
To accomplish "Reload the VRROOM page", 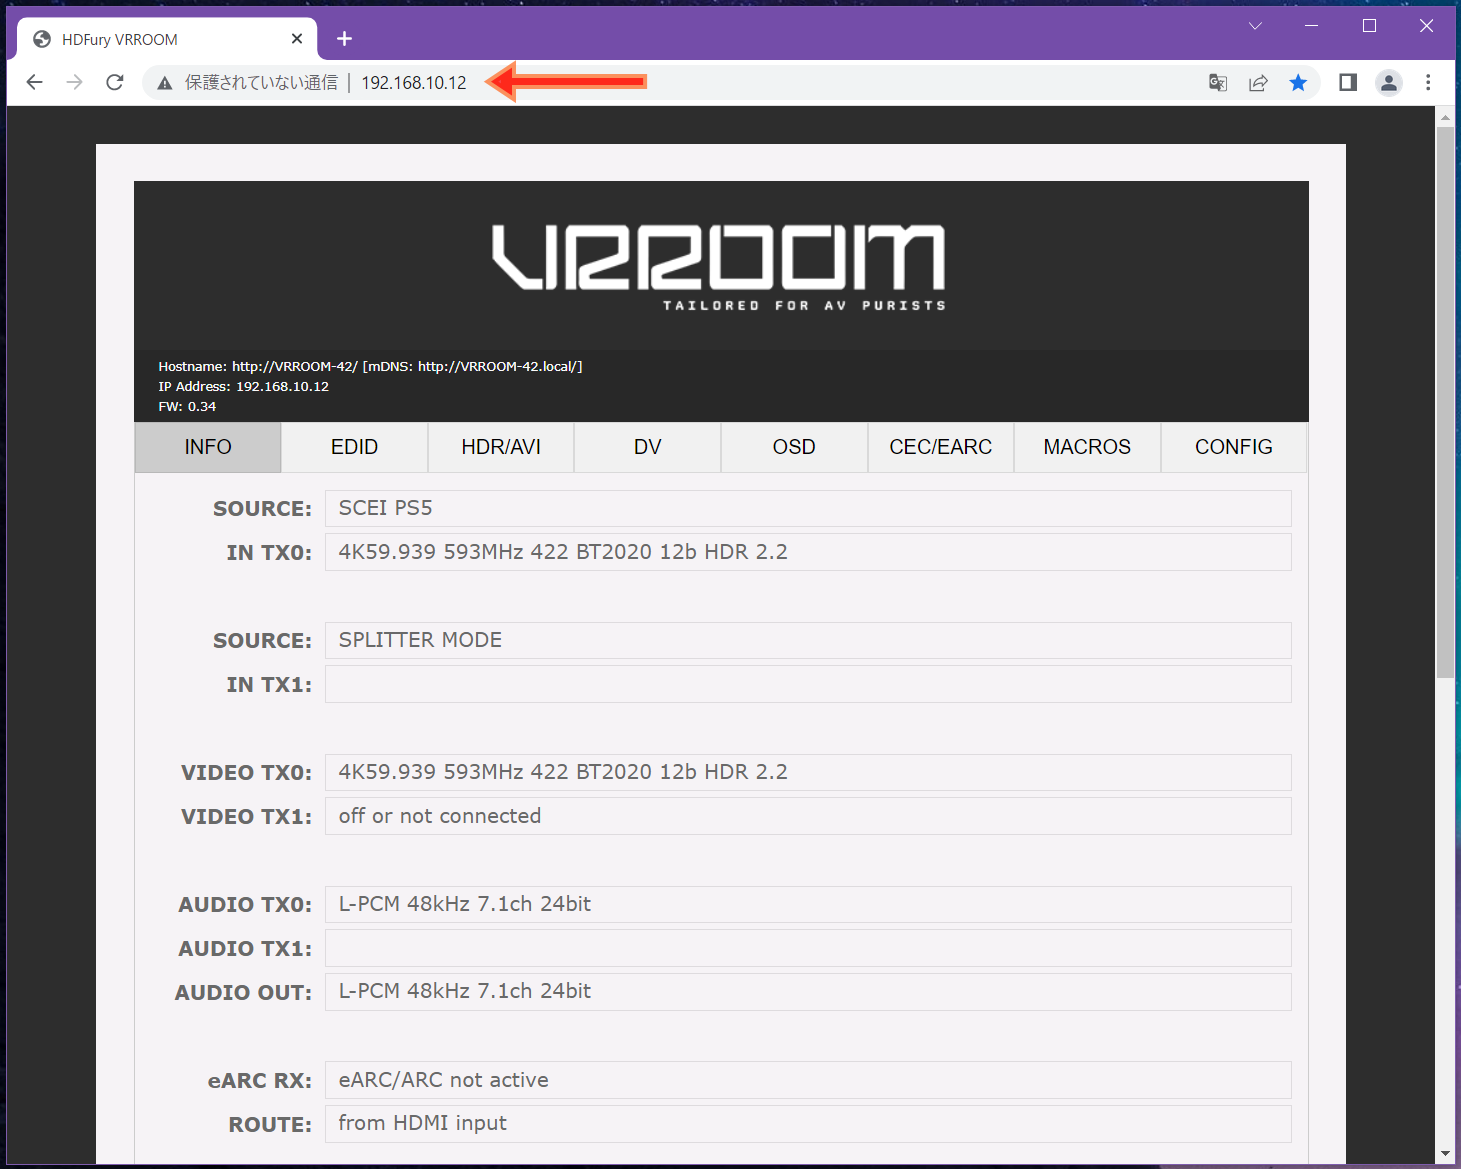I will tap(115, 82).
